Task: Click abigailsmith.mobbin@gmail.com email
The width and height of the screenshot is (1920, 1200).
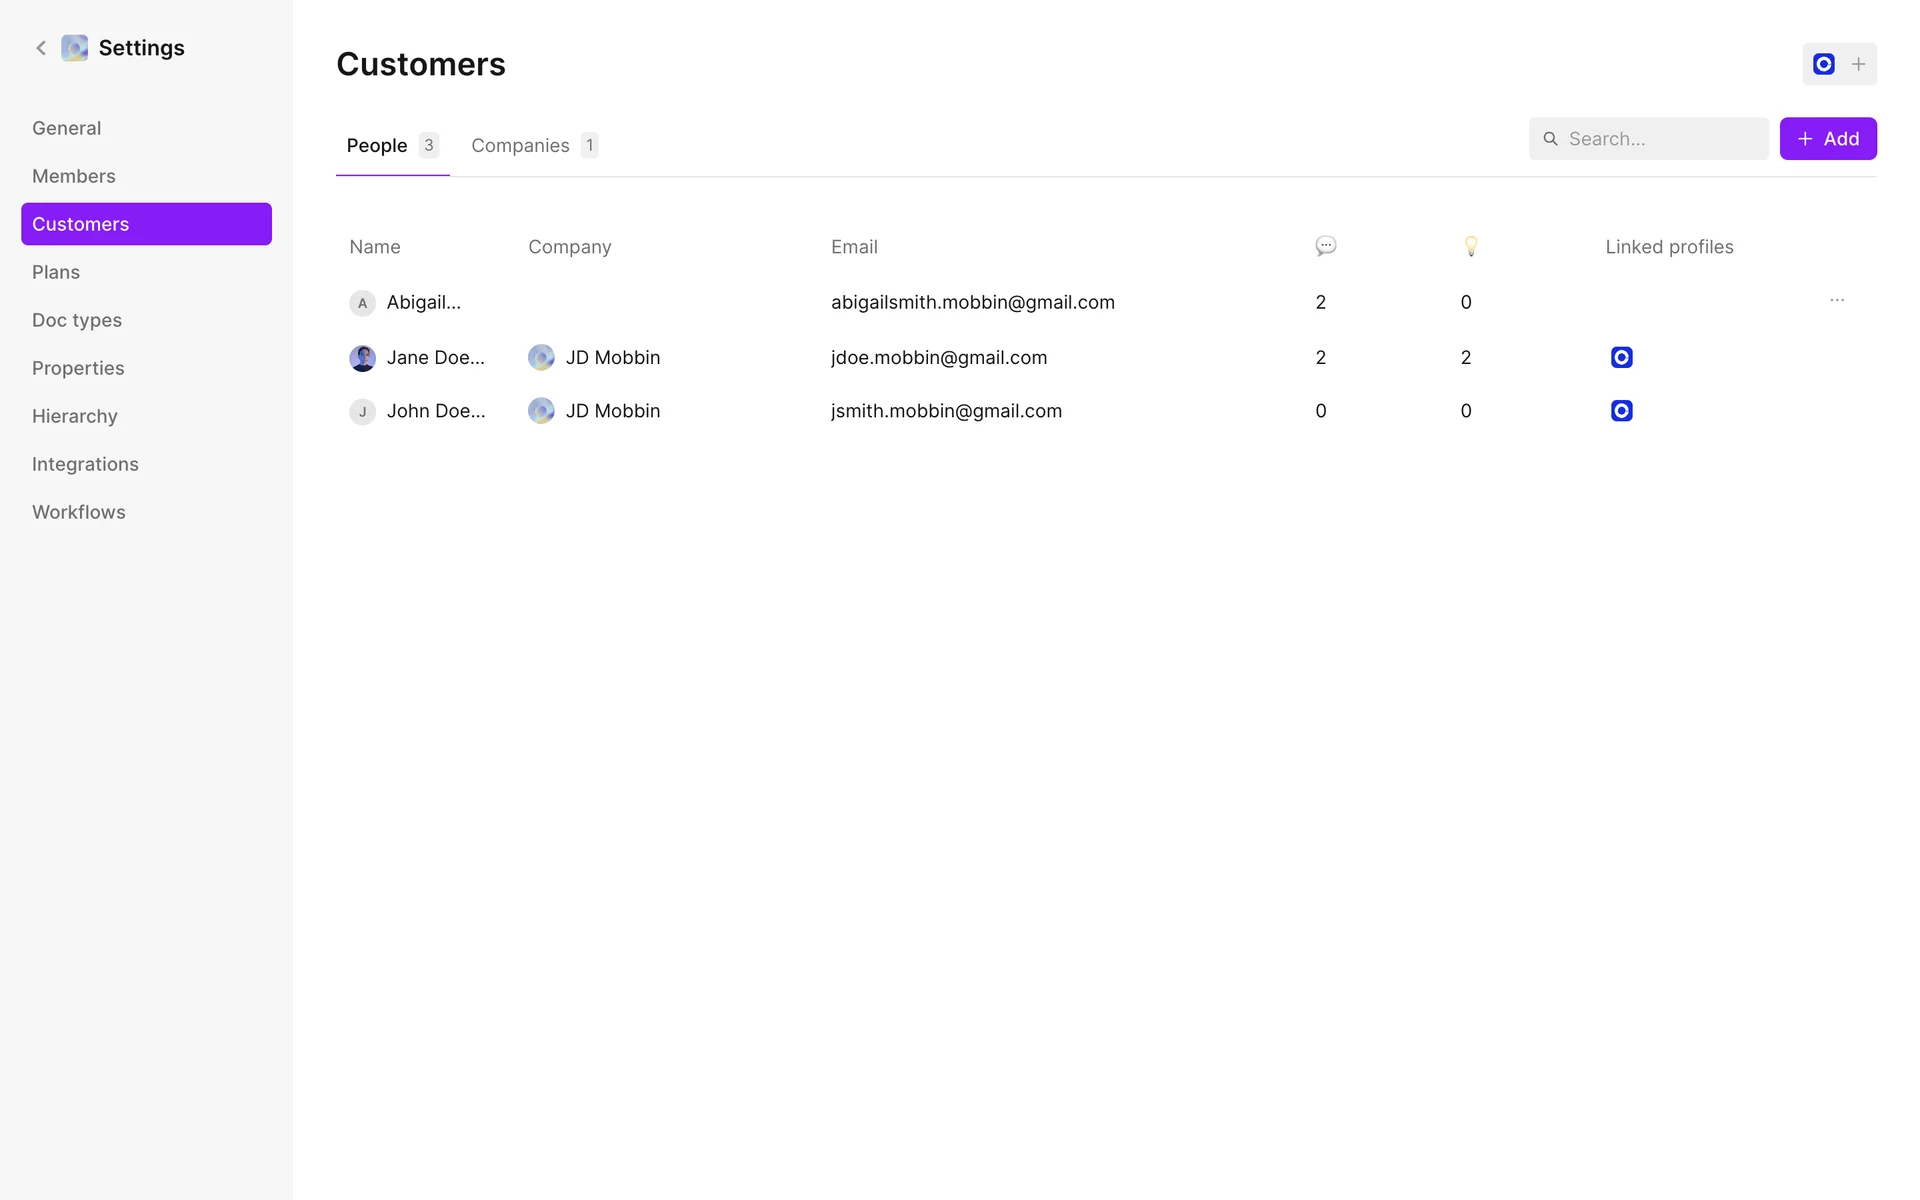Action: (972, 302)
